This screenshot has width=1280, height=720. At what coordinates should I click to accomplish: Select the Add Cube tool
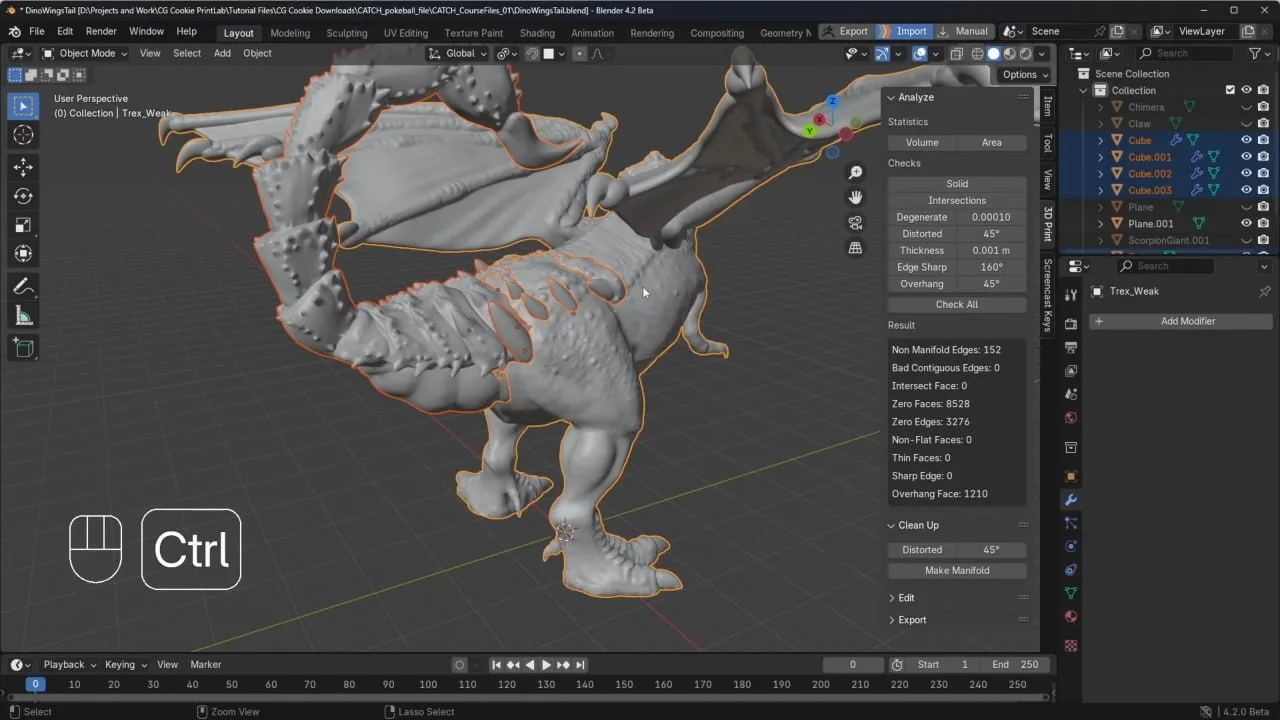(x=23, y=348)
